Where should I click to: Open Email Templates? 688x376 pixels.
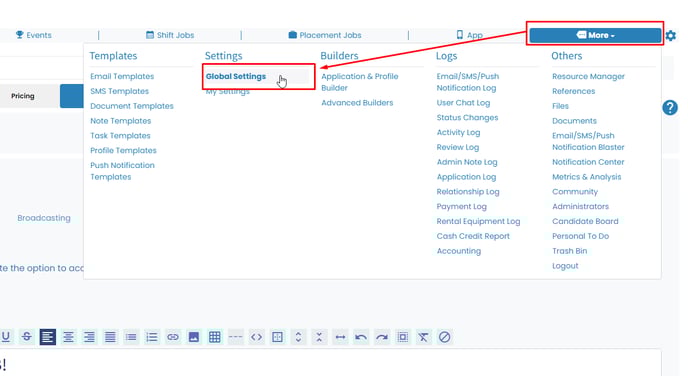(x=122, y=76)
